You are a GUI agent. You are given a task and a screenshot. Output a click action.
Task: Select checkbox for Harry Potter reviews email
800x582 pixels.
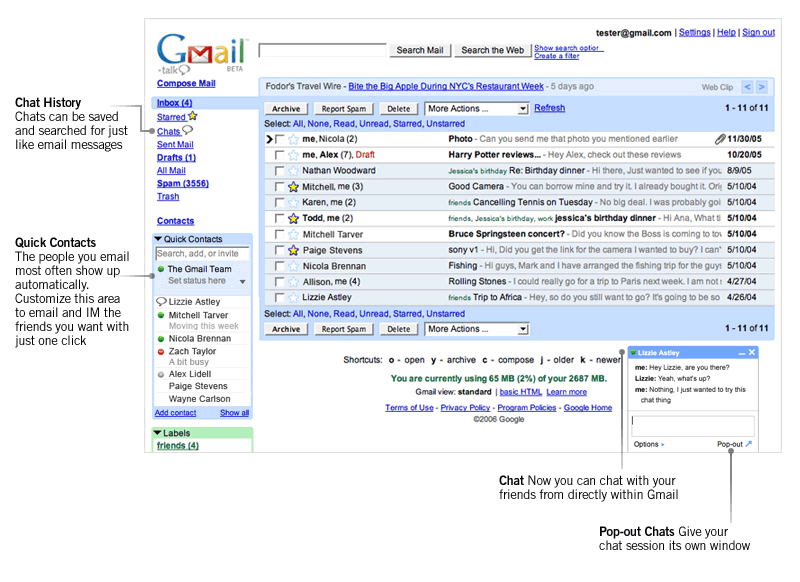coord(279,155)
